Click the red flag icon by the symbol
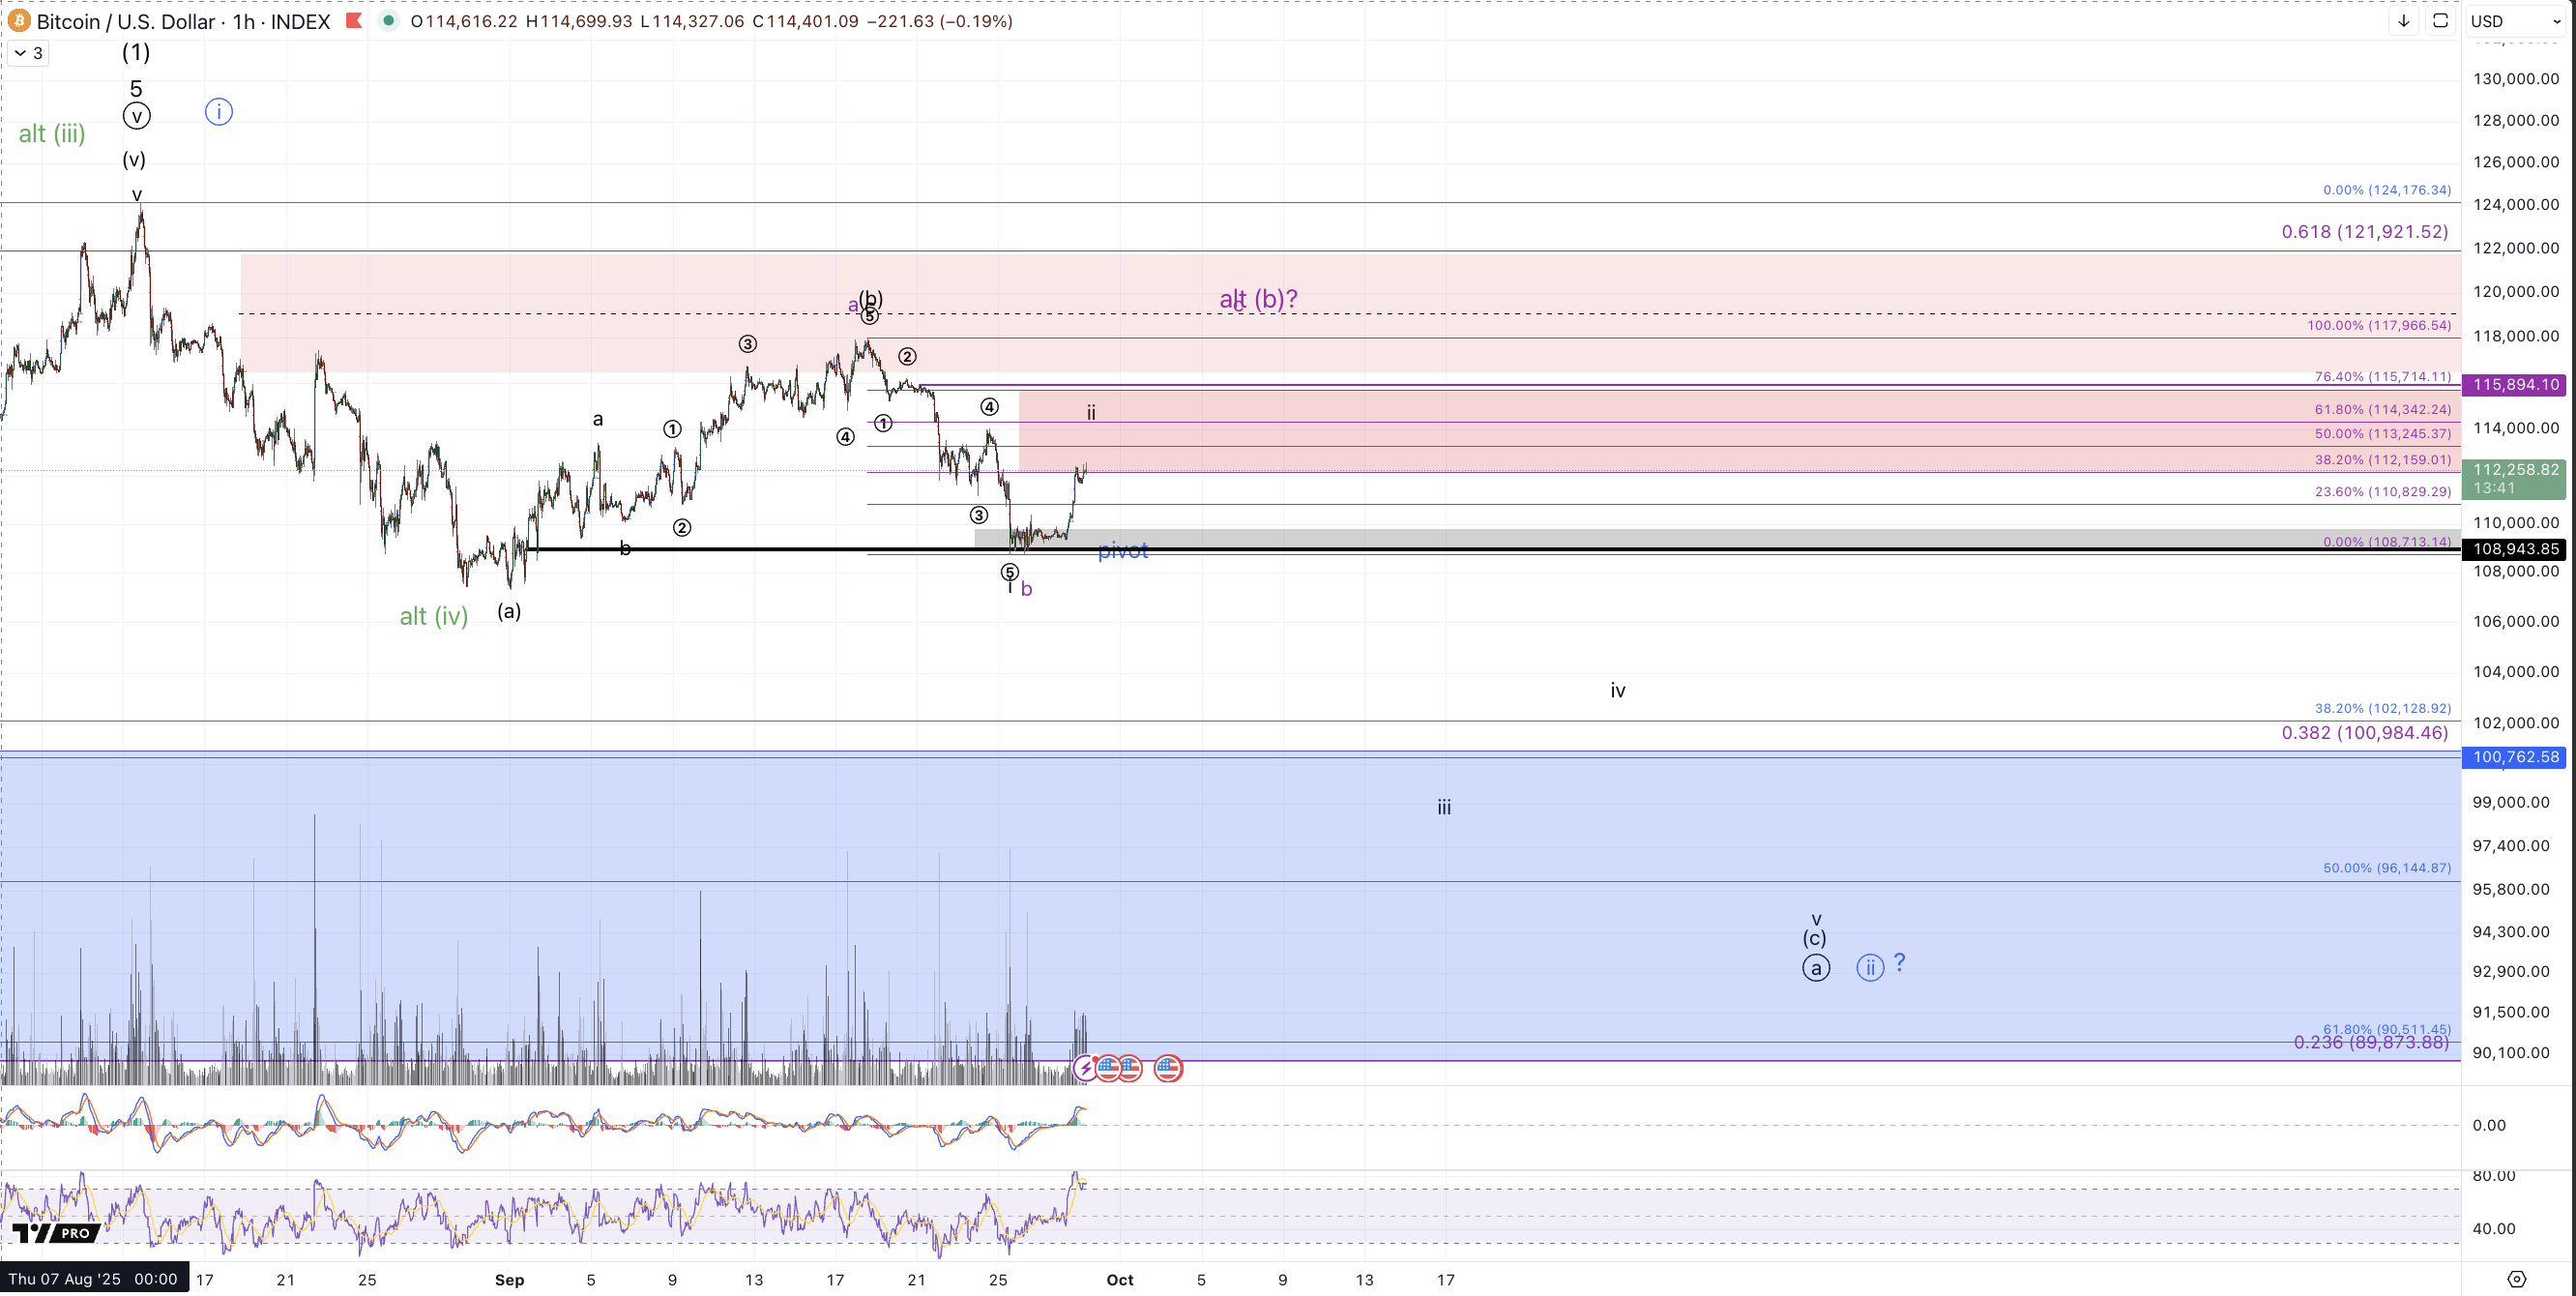This screenshot has width=2576, height=1296. 354,21
